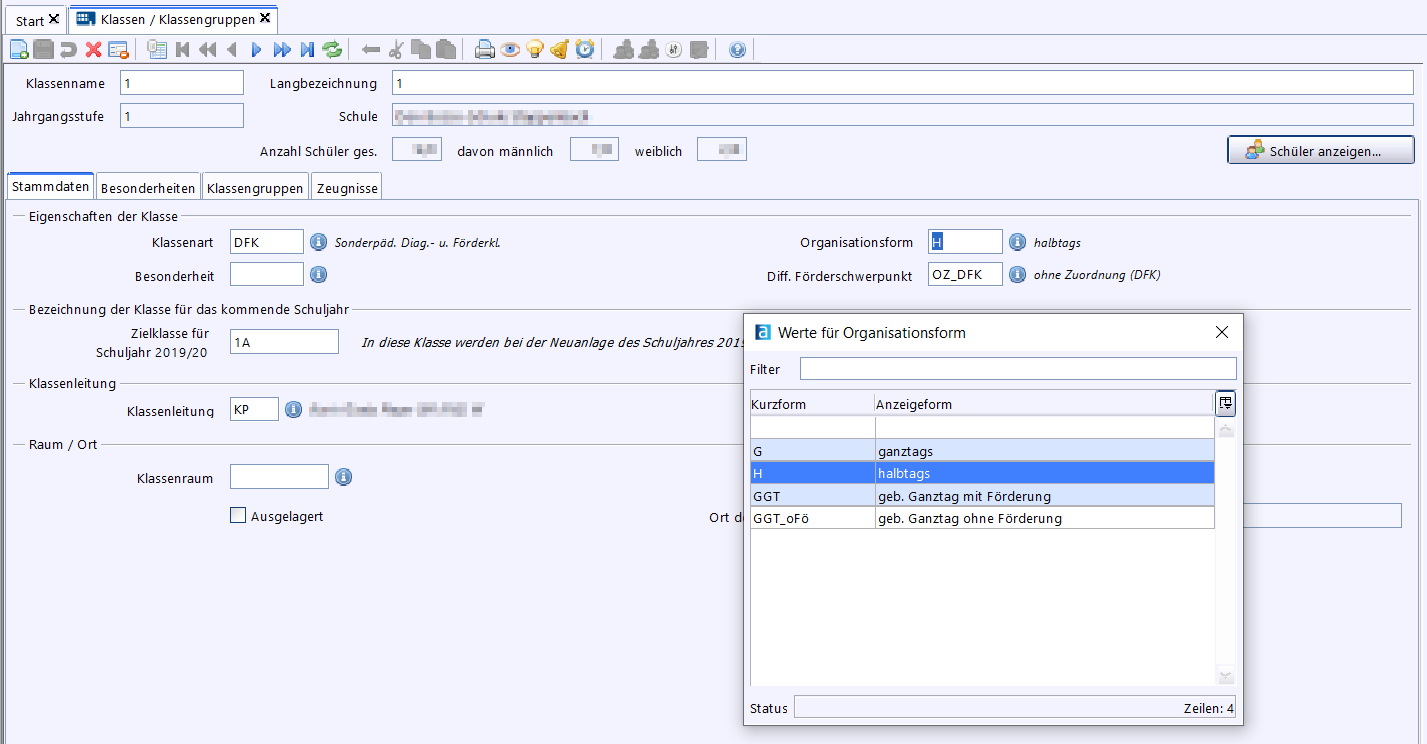The height and width of the screenshot is (744, 1427).
Task: Click the new record toolbar icon
Action: [x=19, y=49]
